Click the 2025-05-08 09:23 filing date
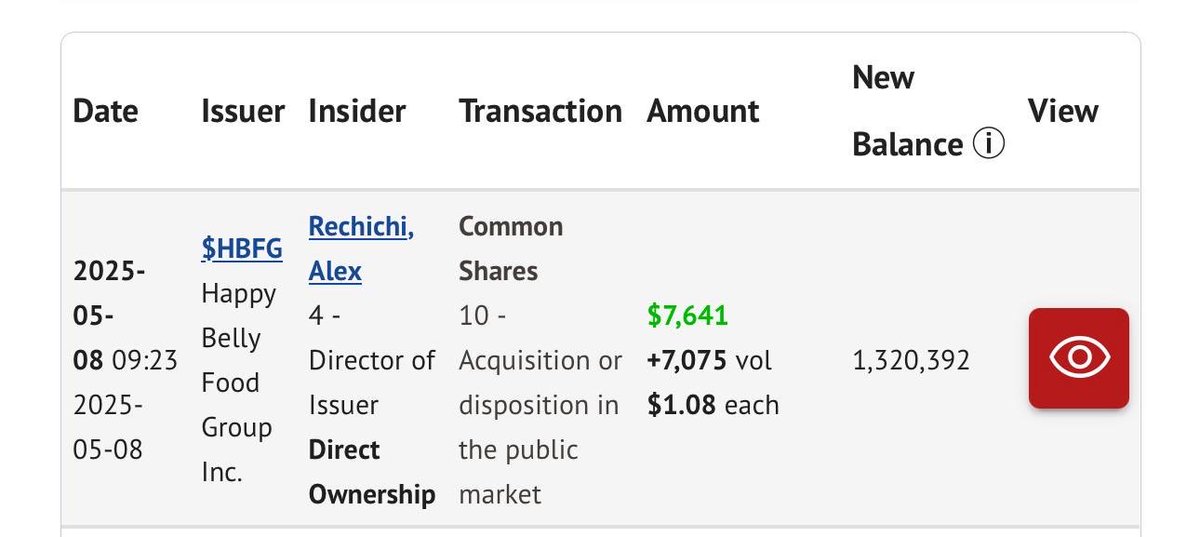Image resolution: width=1200 pixels, height=537 pixels. (125, 316)
